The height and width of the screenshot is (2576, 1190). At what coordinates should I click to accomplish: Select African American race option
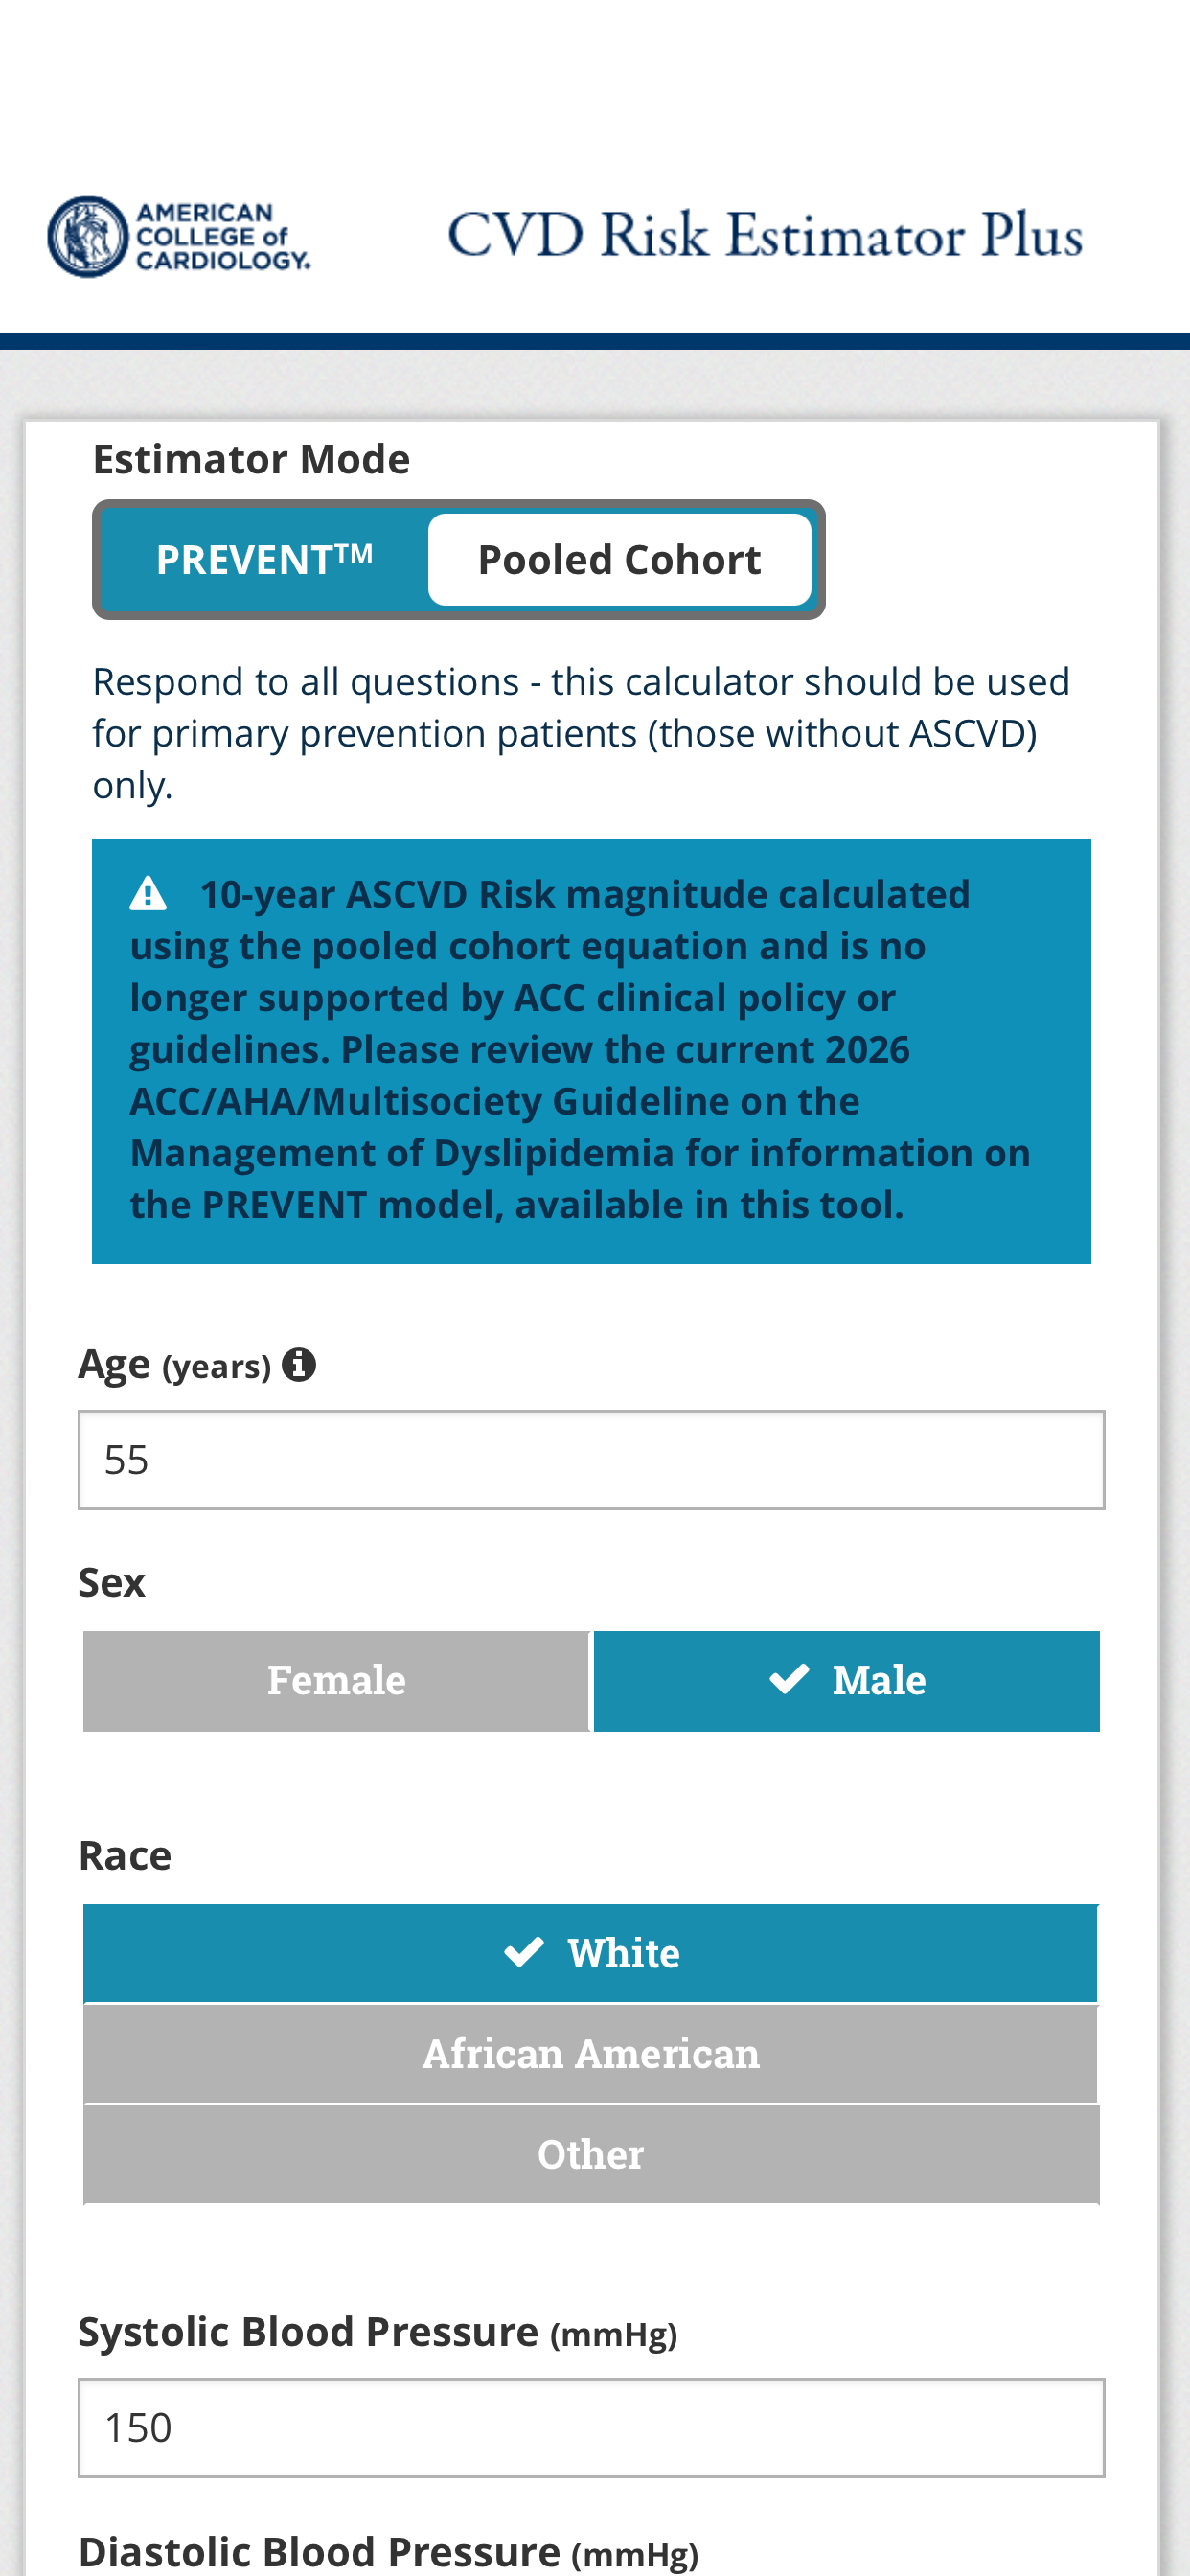[x=591, y=2054]
